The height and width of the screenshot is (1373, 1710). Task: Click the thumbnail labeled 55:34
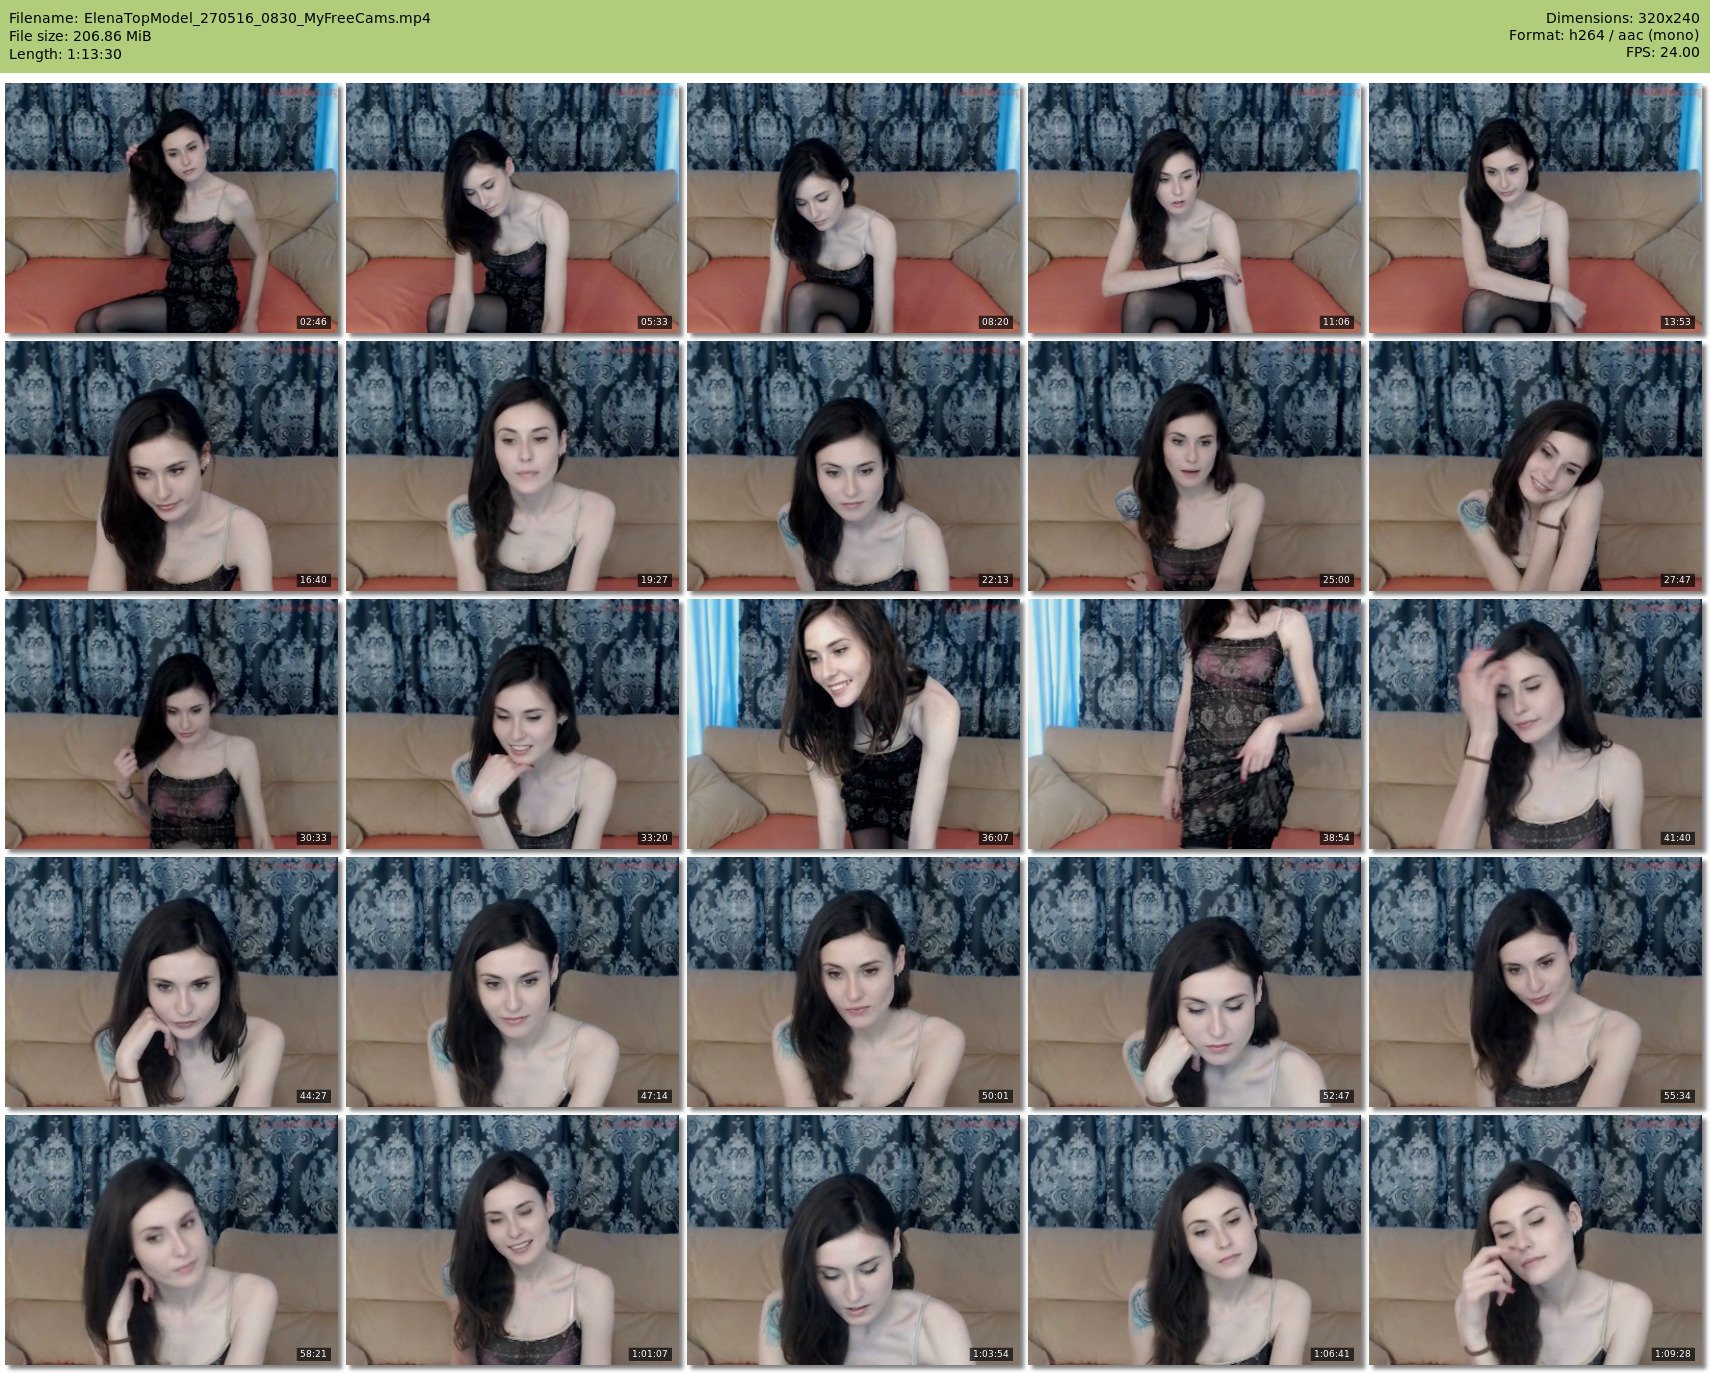(1536, 982)
